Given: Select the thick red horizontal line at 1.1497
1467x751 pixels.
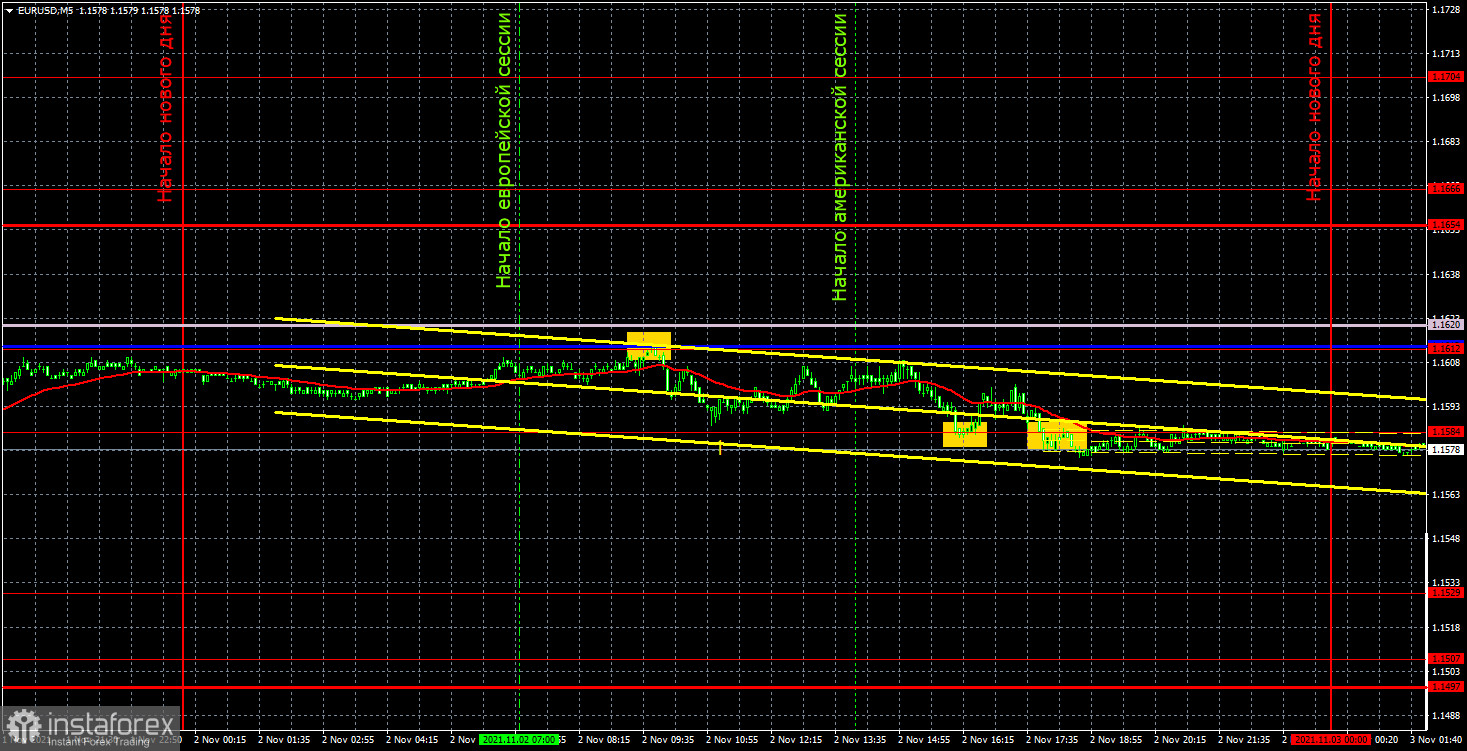Looking at the screenshot, I should click(x=714, y=688).
